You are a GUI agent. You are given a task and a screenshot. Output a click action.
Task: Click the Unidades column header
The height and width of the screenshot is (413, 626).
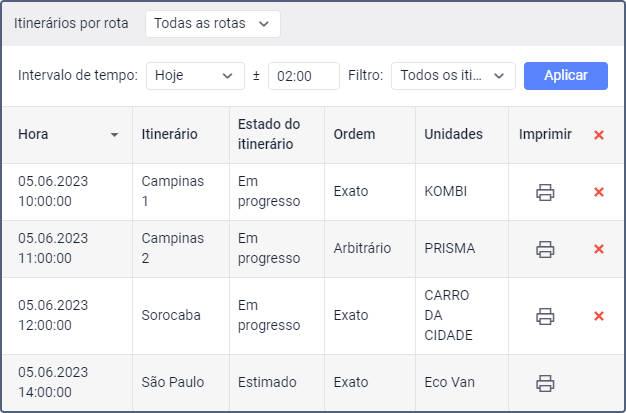pyautogui.click(x=453, y=135)
